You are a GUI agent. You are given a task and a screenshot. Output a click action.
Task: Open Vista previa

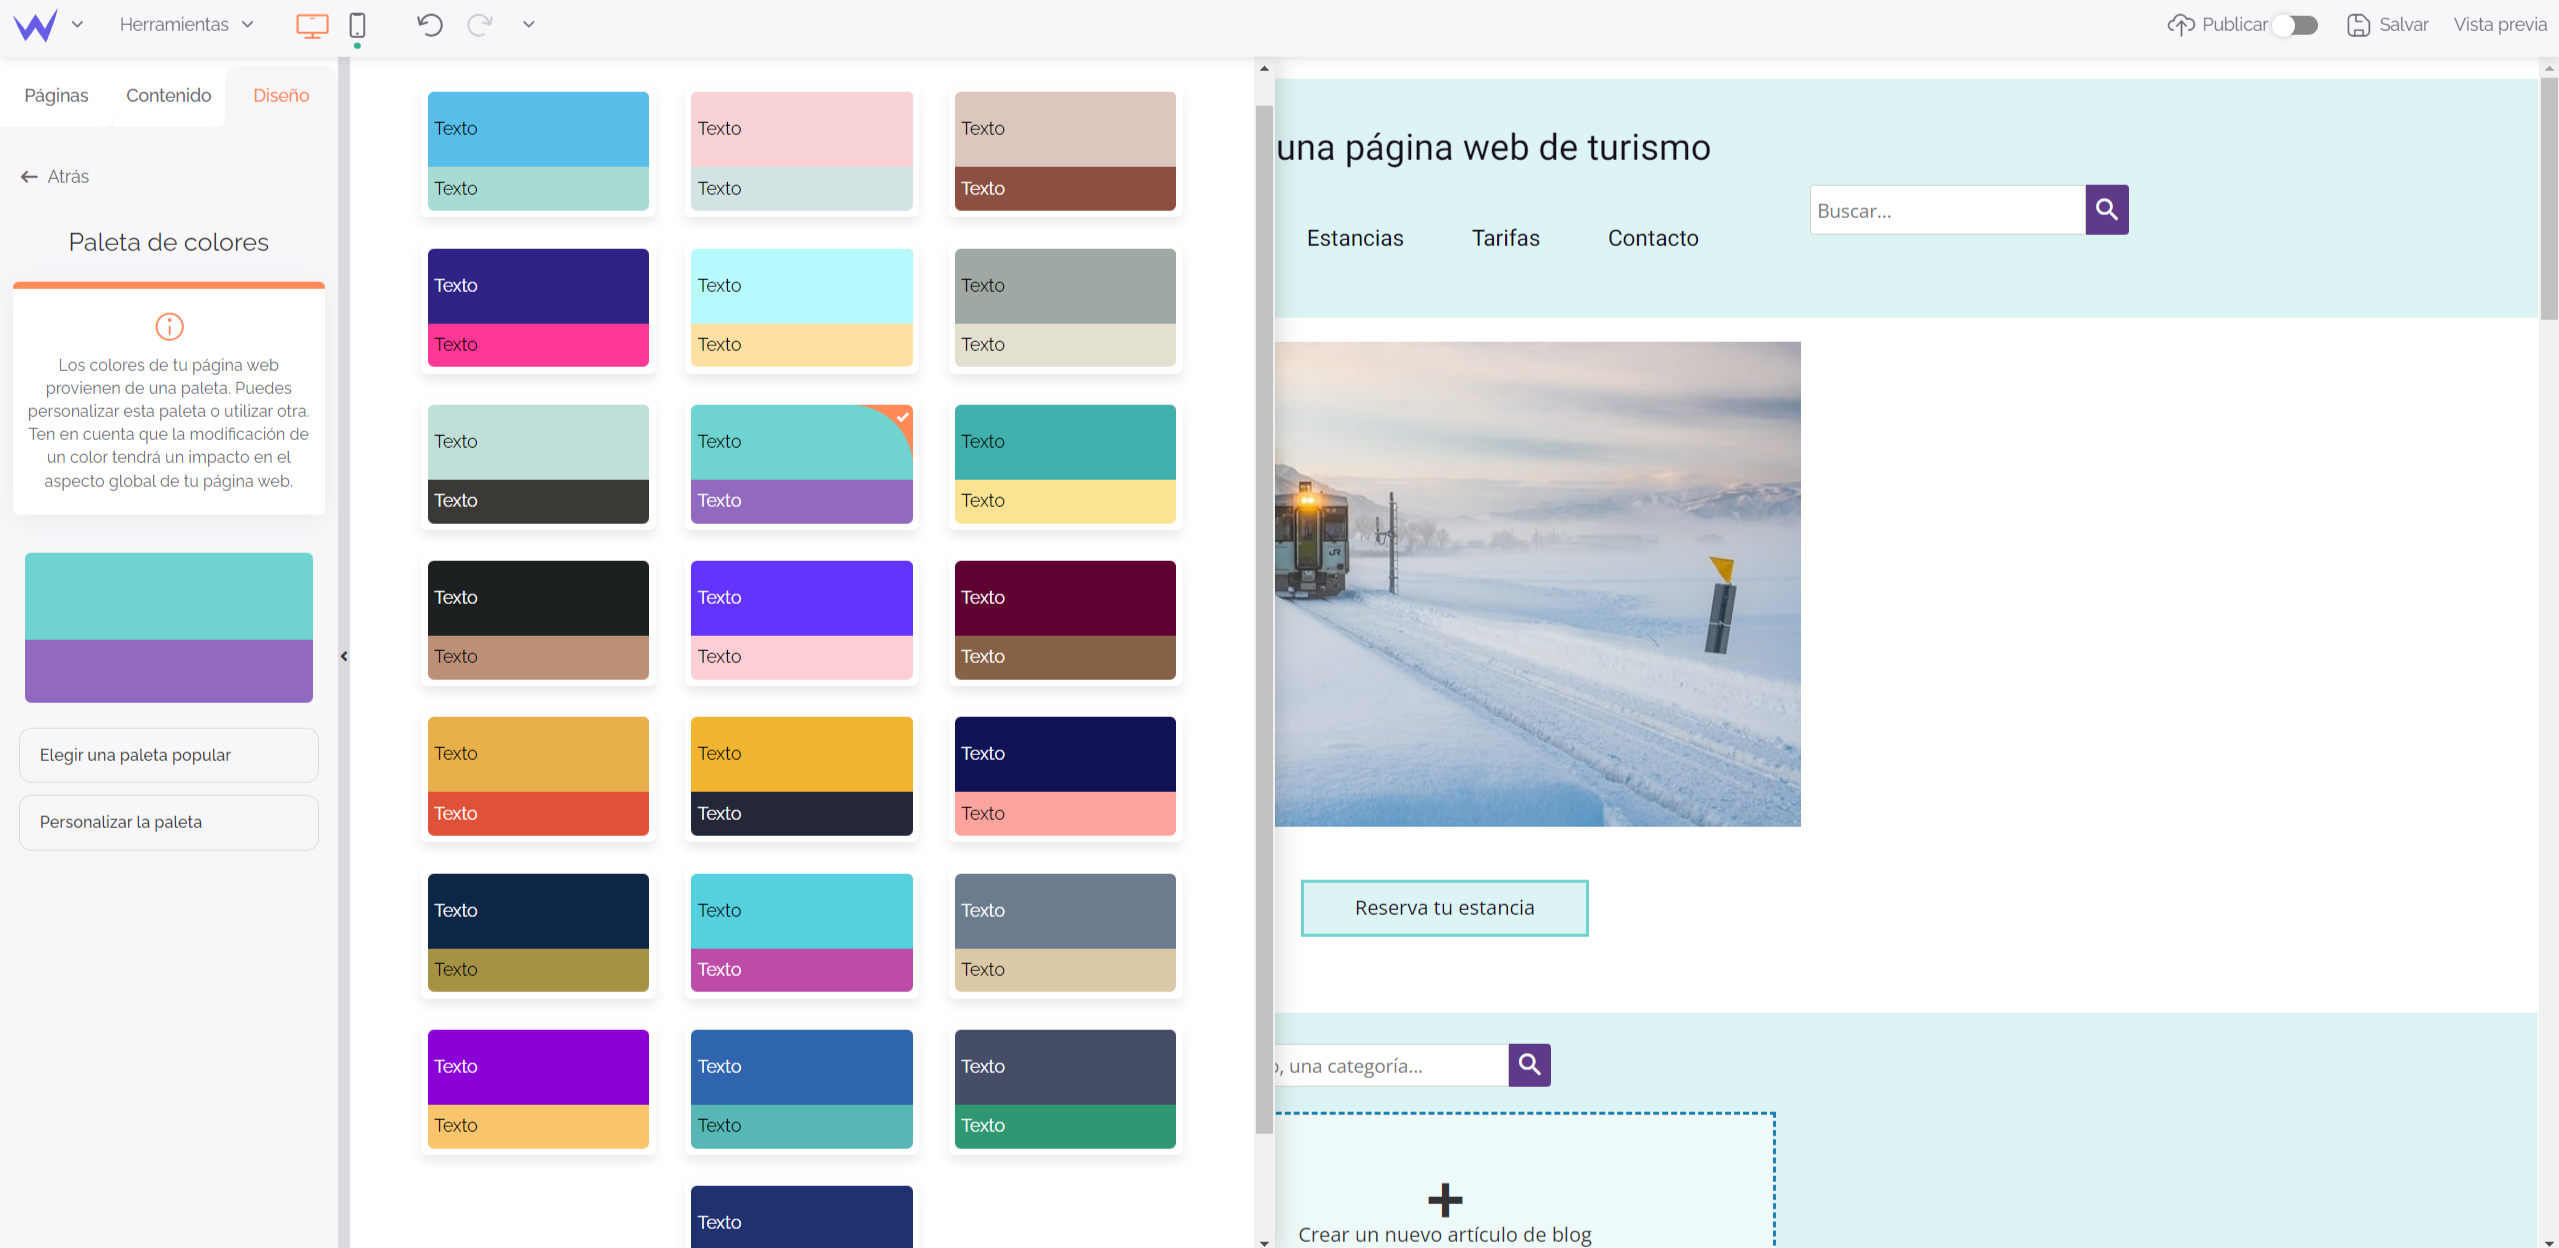[x=2499, y=24]
